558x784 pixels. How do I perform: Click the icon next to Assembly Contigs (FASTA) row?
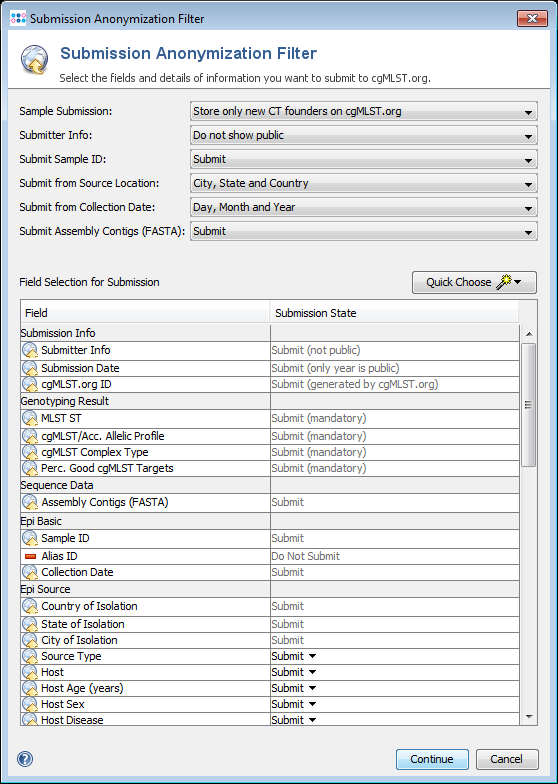(30, 502)
